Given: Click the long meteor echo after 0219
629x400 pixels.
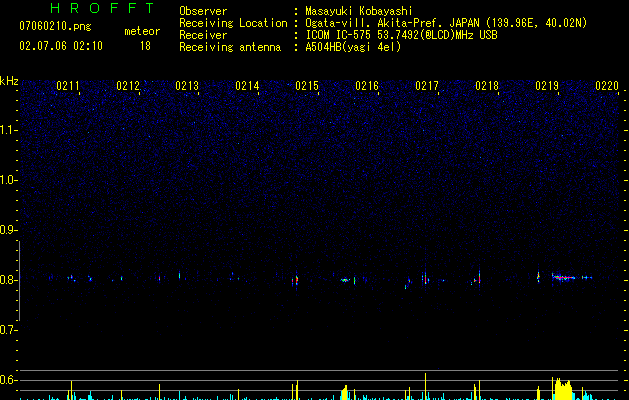Looking at the screenshot, I should pos(564,277).
